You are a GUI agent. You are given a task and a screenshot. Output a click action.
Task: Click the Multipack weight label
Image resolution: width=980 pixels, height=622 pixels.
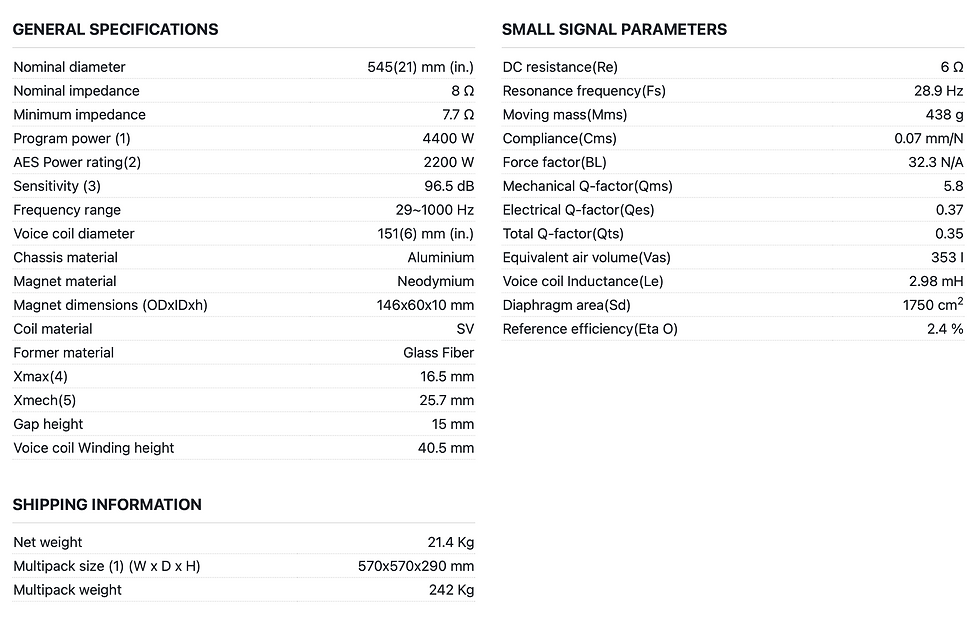click(67, 590)
